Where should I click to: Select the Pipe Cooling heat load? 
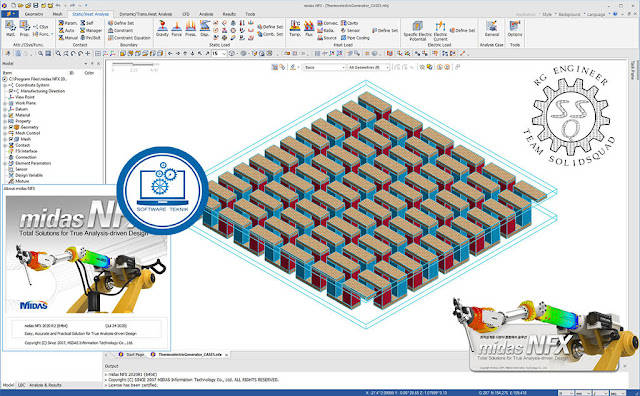pyautogui.click(x=355, y=38)
